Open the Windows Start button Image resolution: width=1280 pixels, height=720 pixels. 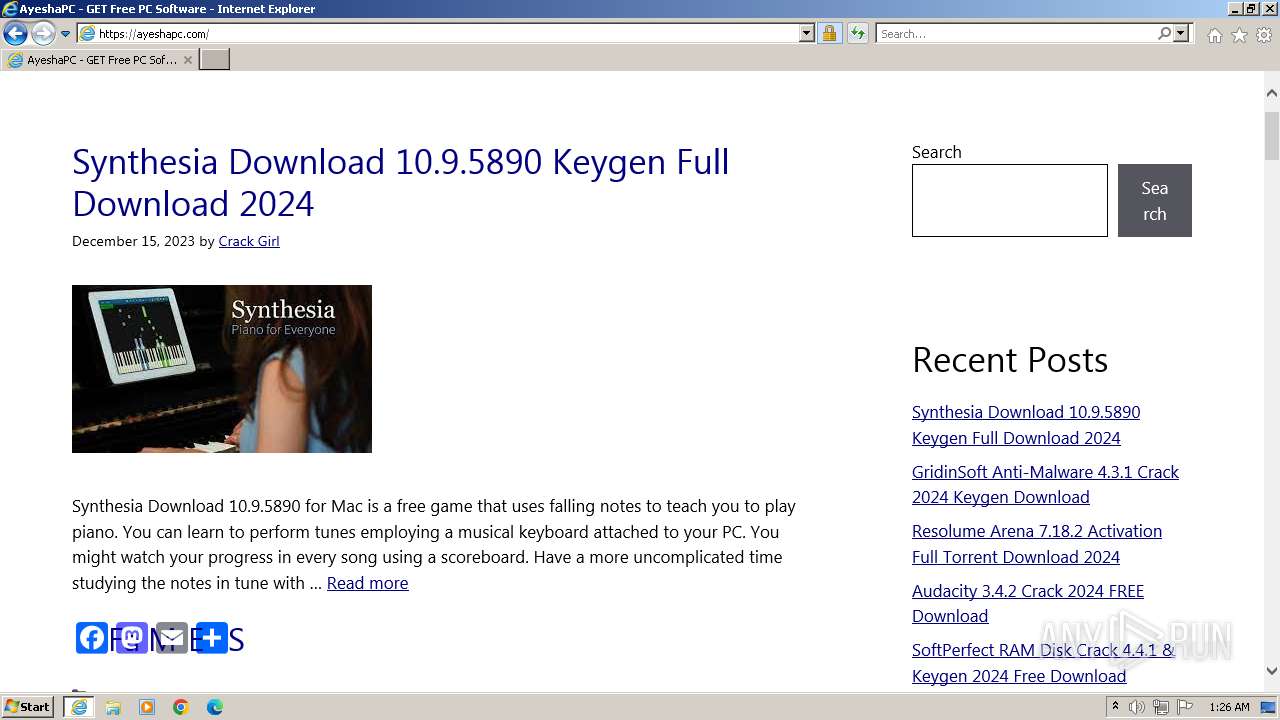28,707
